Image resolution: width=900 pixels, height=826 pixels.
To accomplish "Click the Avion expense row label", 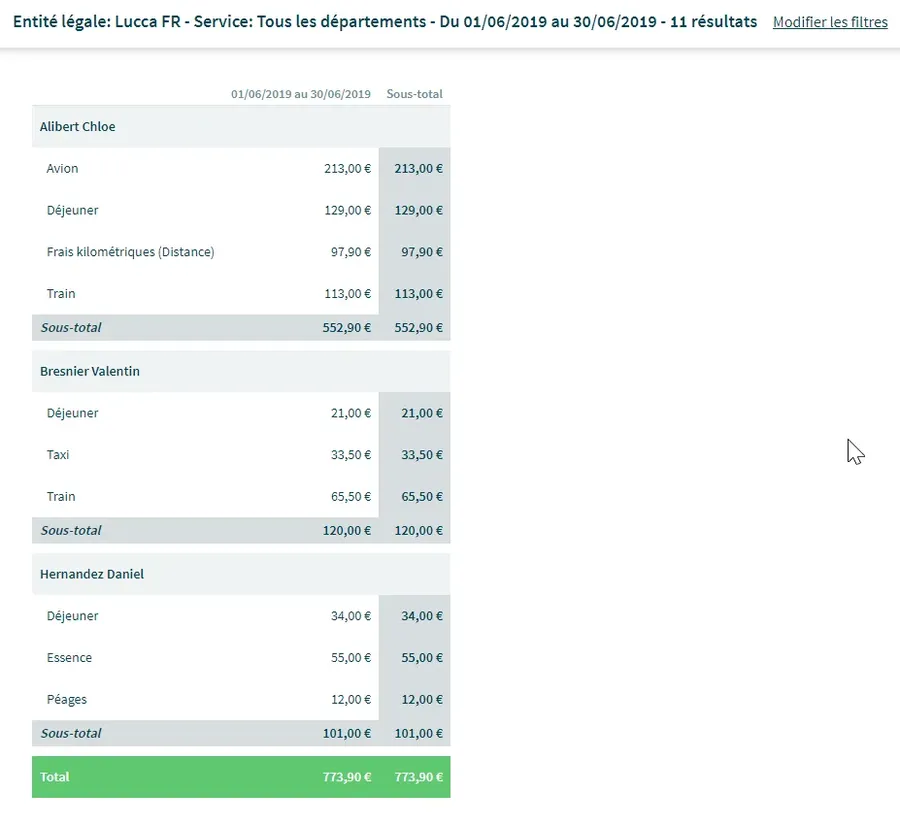I will coord(62,169).
